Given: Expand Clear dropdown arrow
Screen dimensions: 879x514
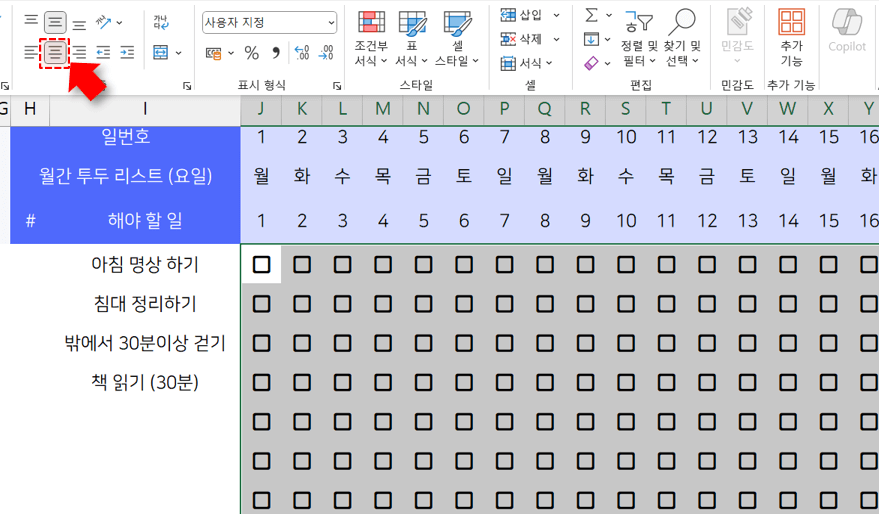Looking at the screenshot, I should pos(607,63).
